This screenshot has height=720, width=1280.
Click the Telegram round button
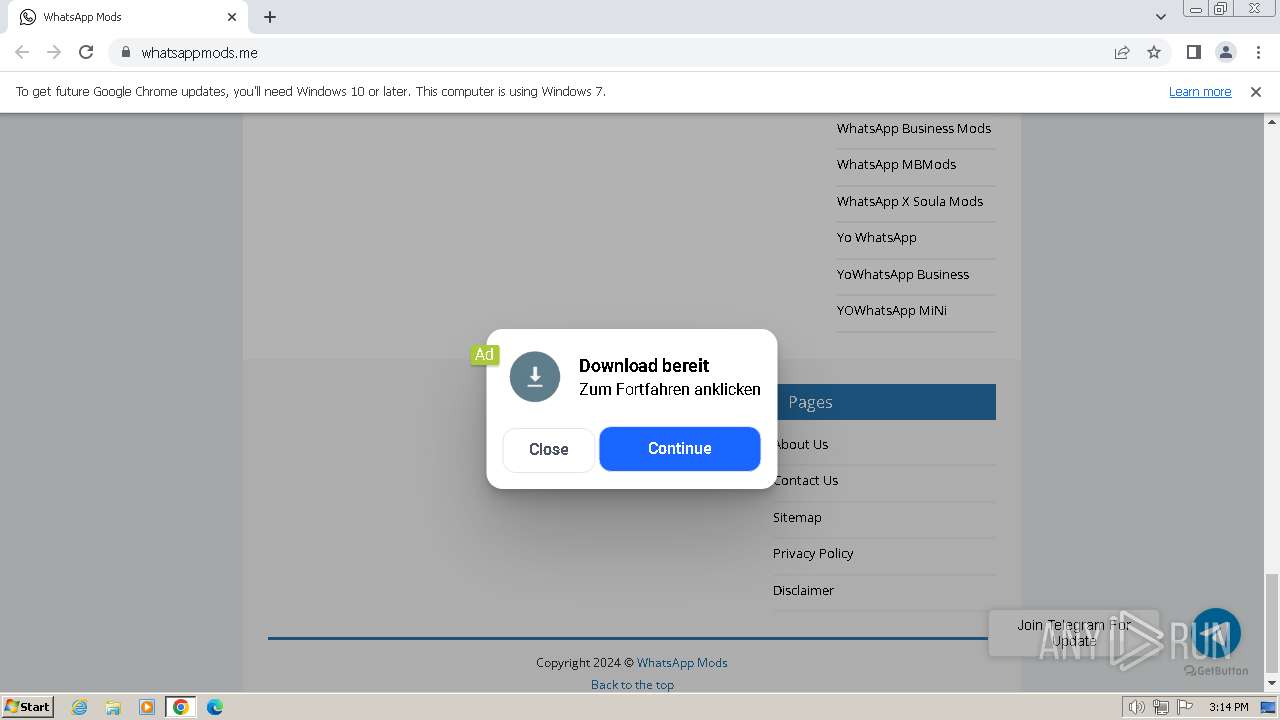[1215, 633]
